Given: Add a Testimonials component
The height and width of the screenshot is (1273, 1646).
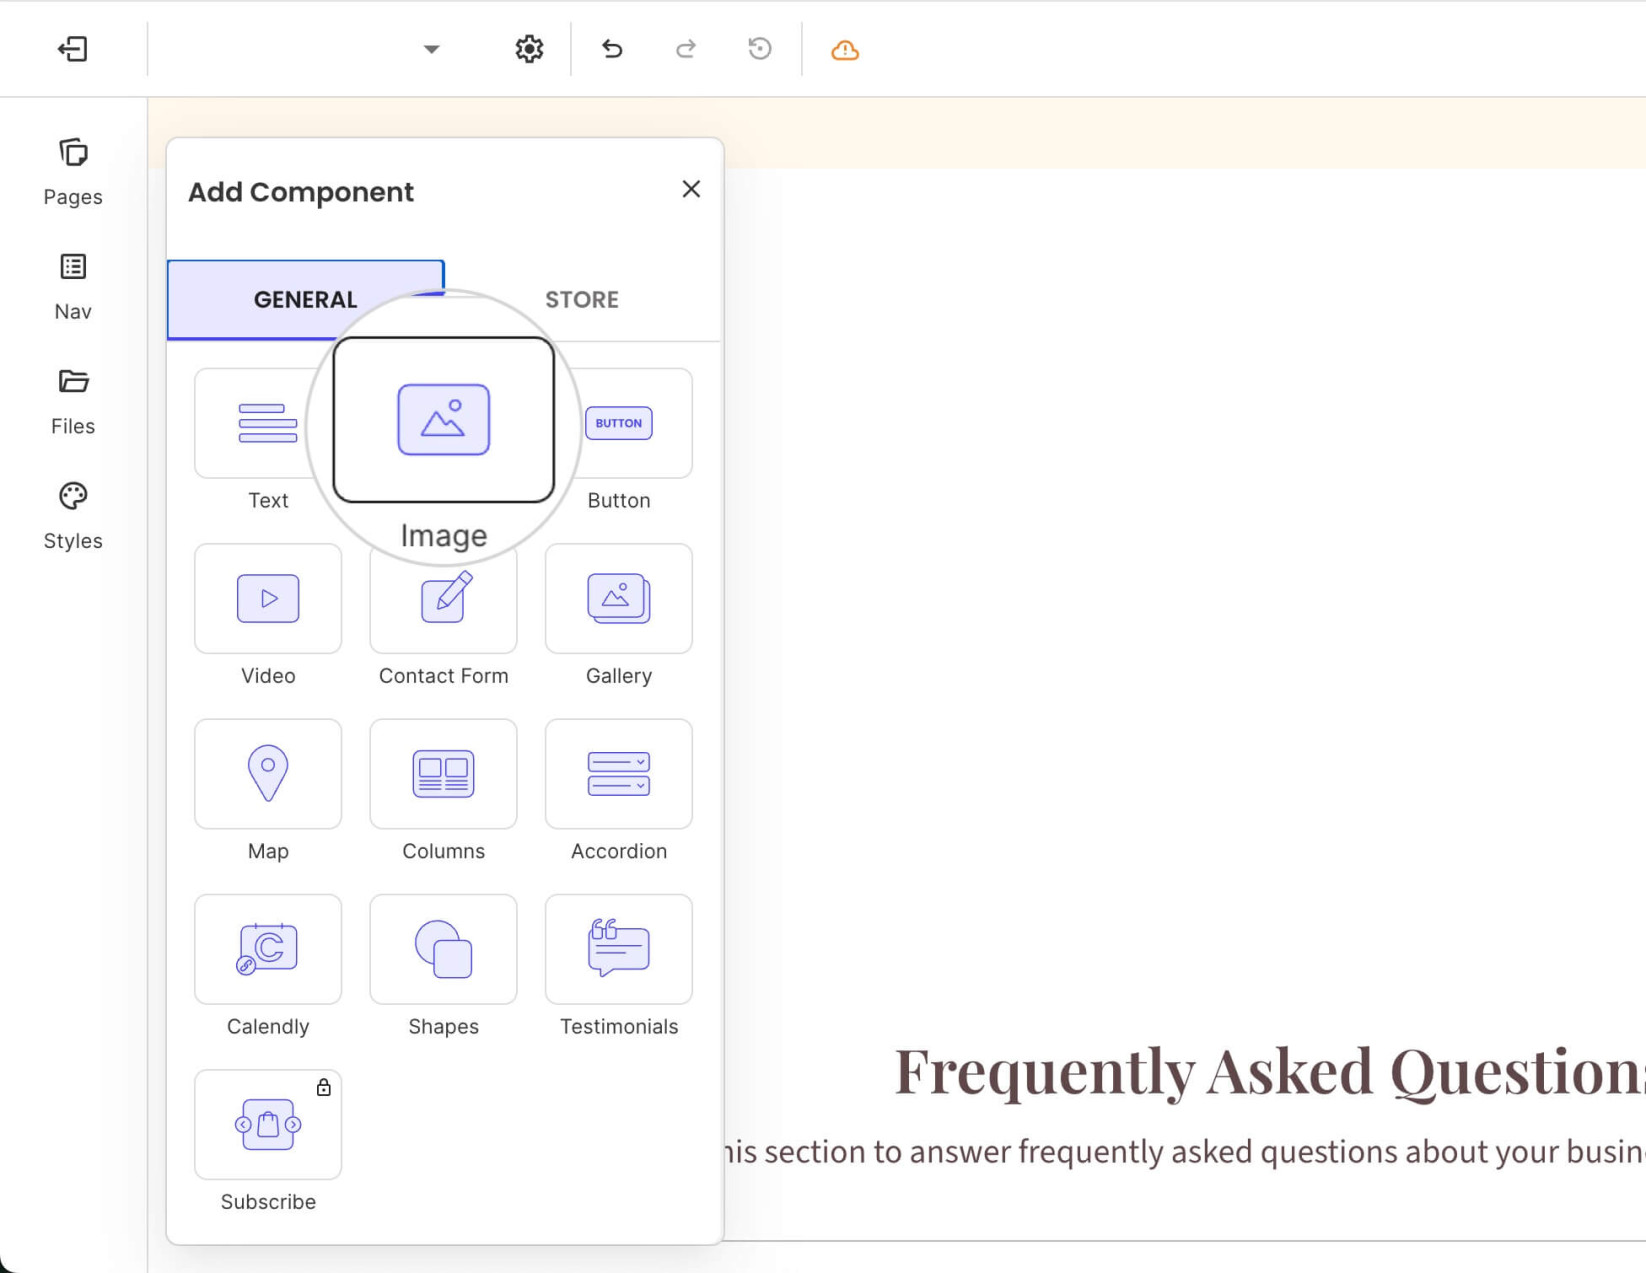Looking at the screenshot, I should pyautogui.click(x=619, y=949).
